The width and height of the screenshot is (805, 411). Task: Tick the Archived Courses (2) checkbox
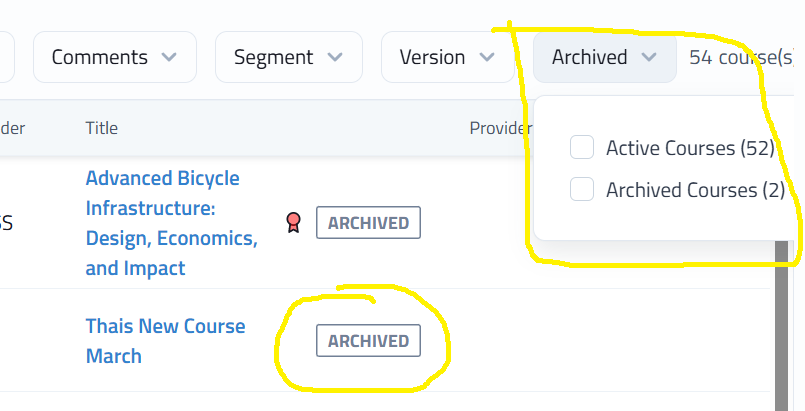(582, 189)
